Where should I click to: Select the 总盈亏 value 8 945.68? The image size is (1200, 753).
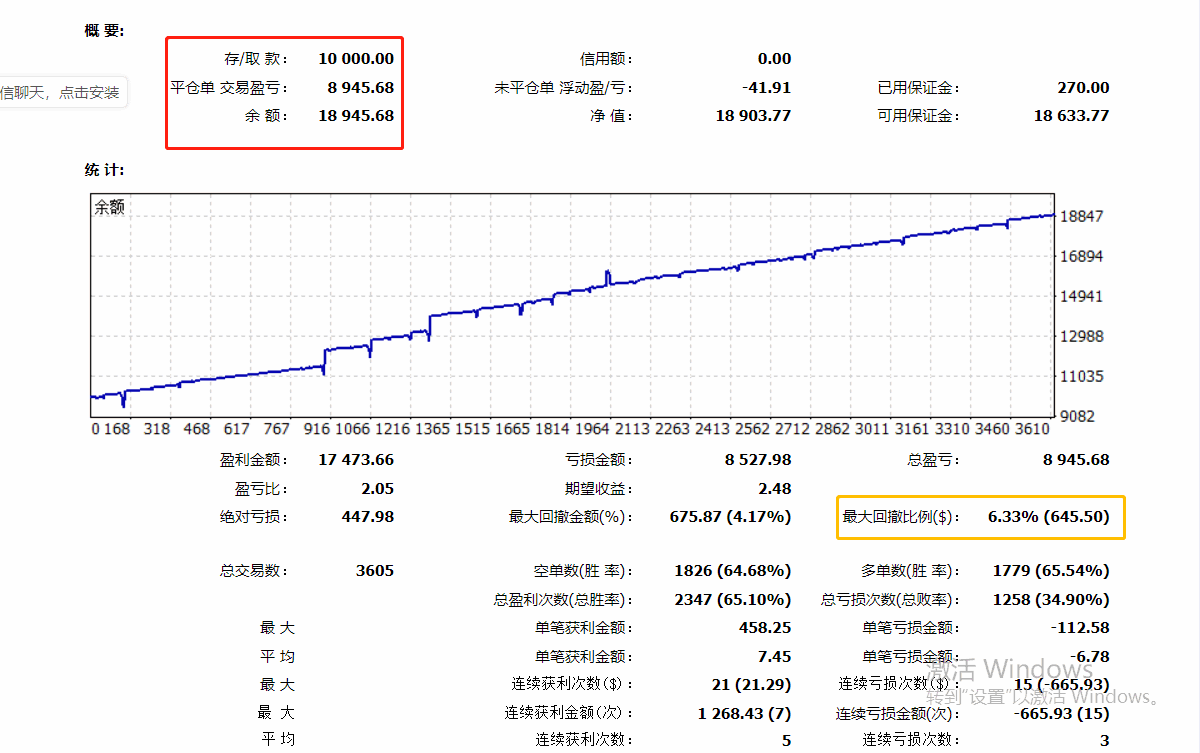point(1076,460)
